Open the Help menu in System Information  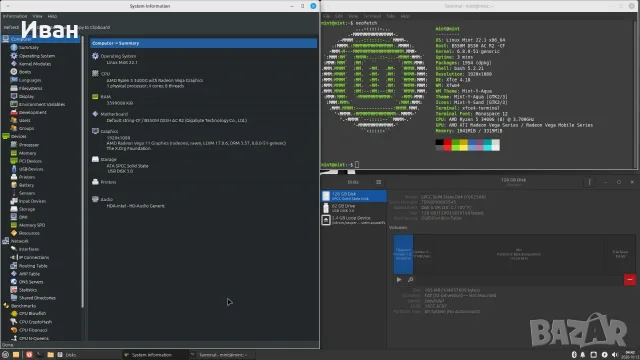(x=52, y=16)
